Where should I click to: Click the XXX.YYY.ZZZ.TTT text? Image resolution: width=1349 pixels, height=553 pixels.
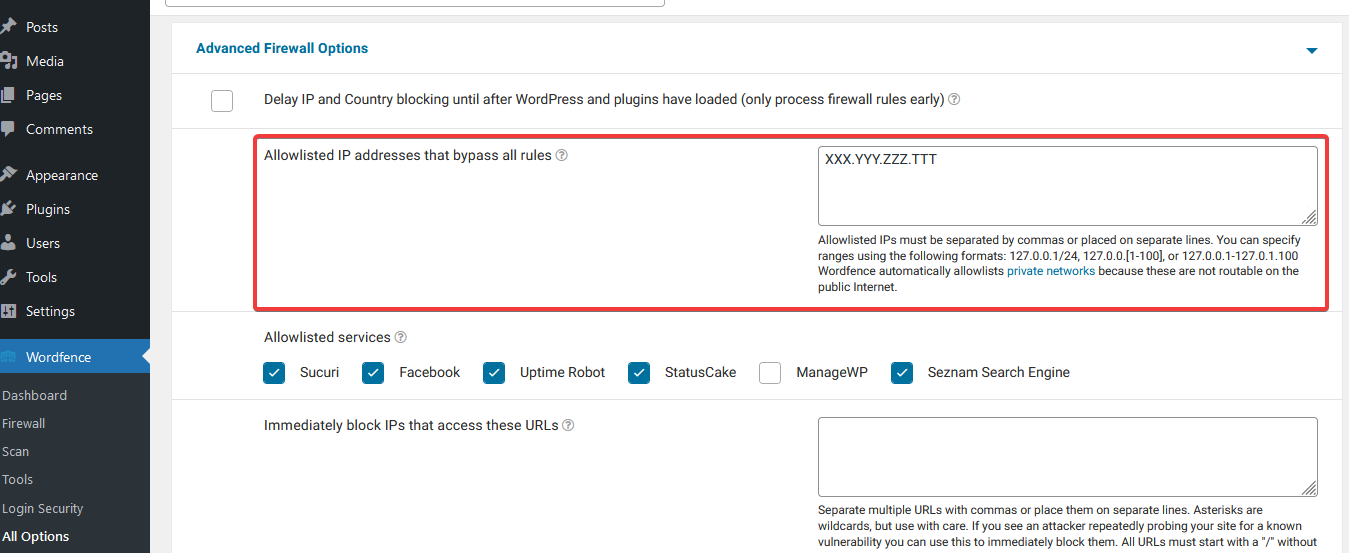[881, 158]
